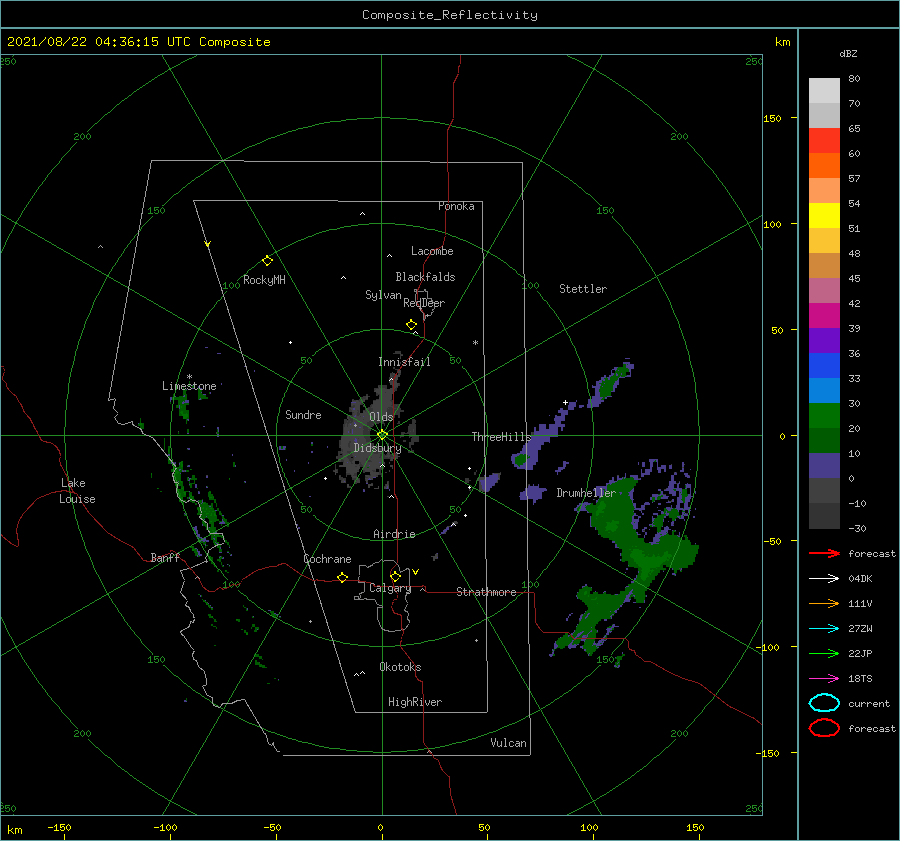Image resolution: width=900 pixels, height=841 pixels.
Task: Click the 150 label on right km axis
Action: coord(772,118)
